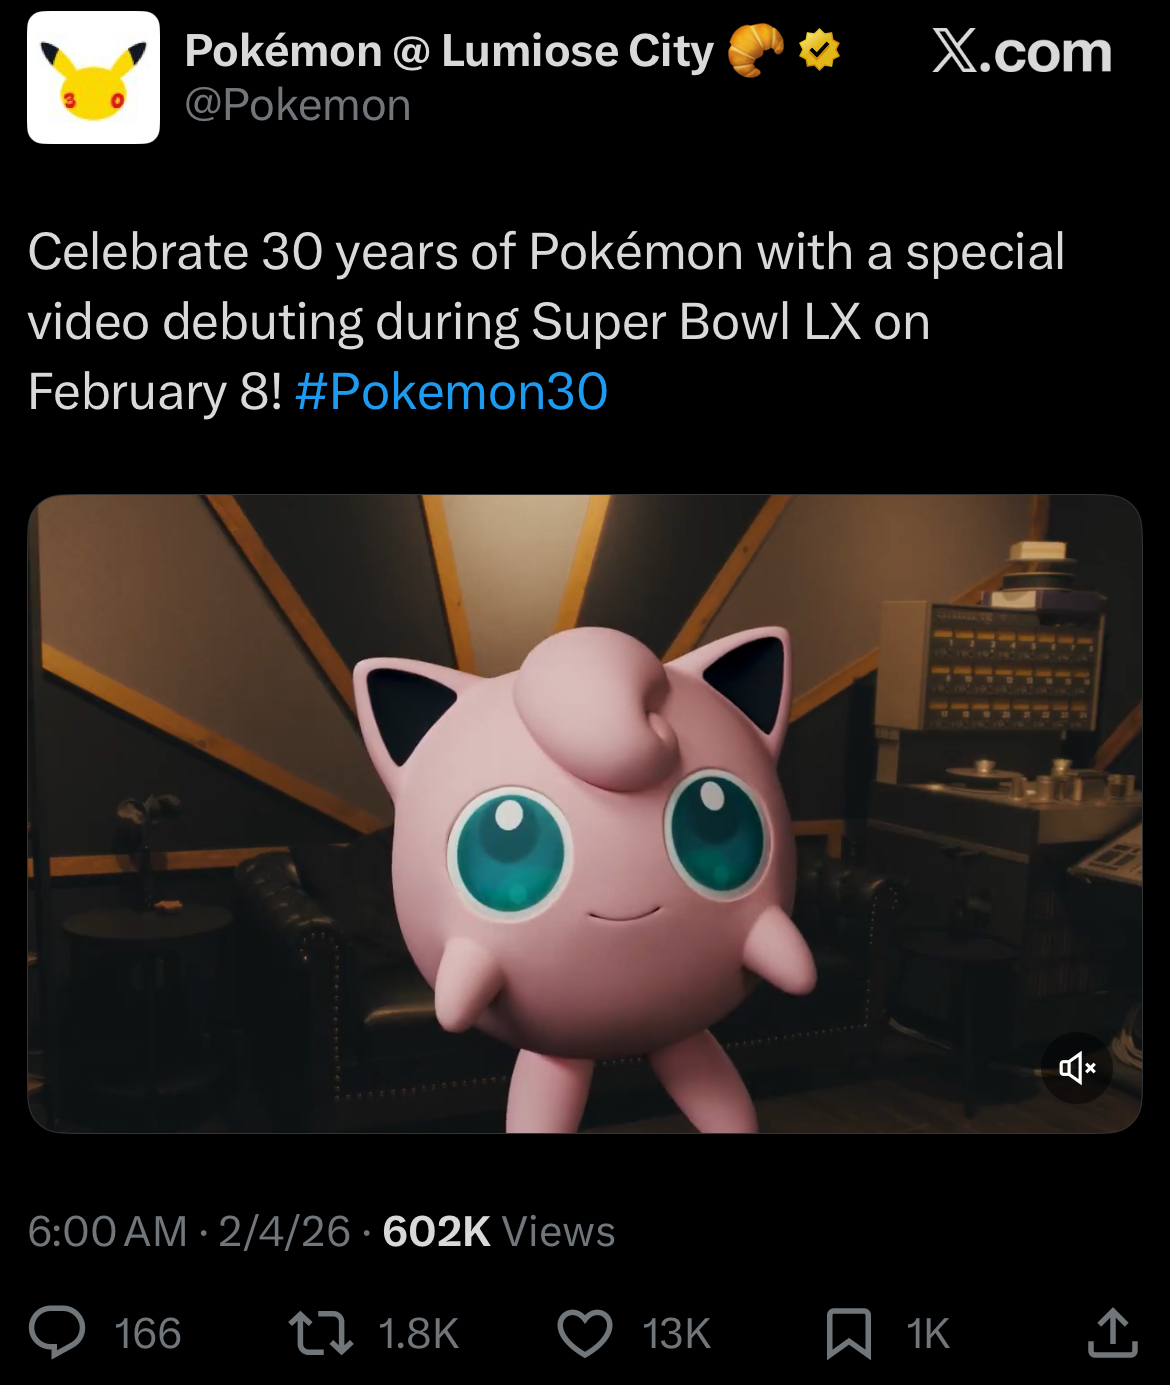Open the #Pokemon30 hashtag
The height and width of the screenshot is (1385, 1170).
pyautogui.click(x=452, y=391)
